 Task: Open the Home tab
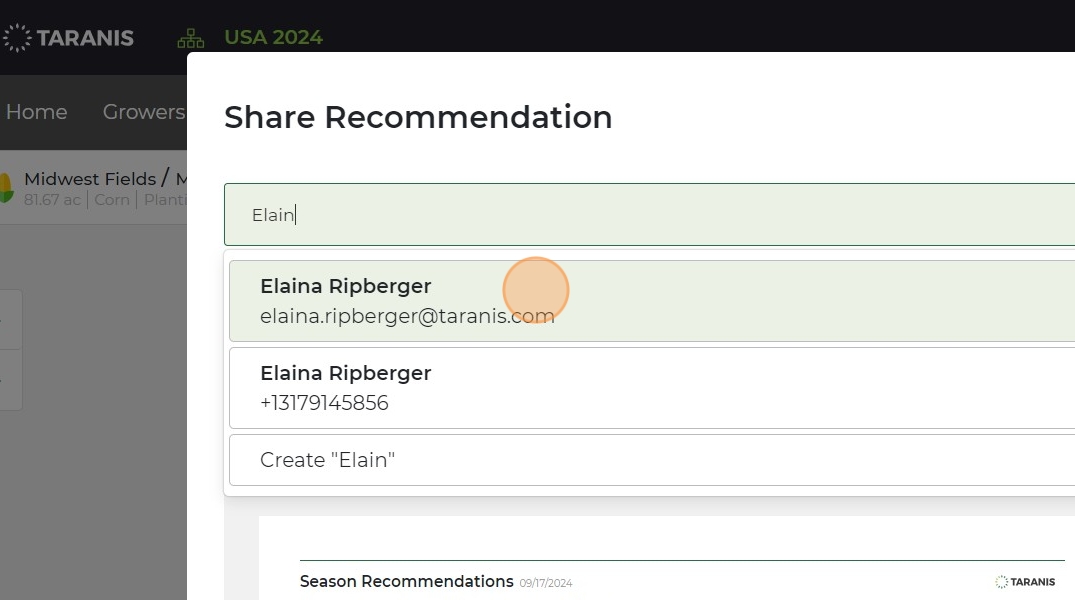37,112
